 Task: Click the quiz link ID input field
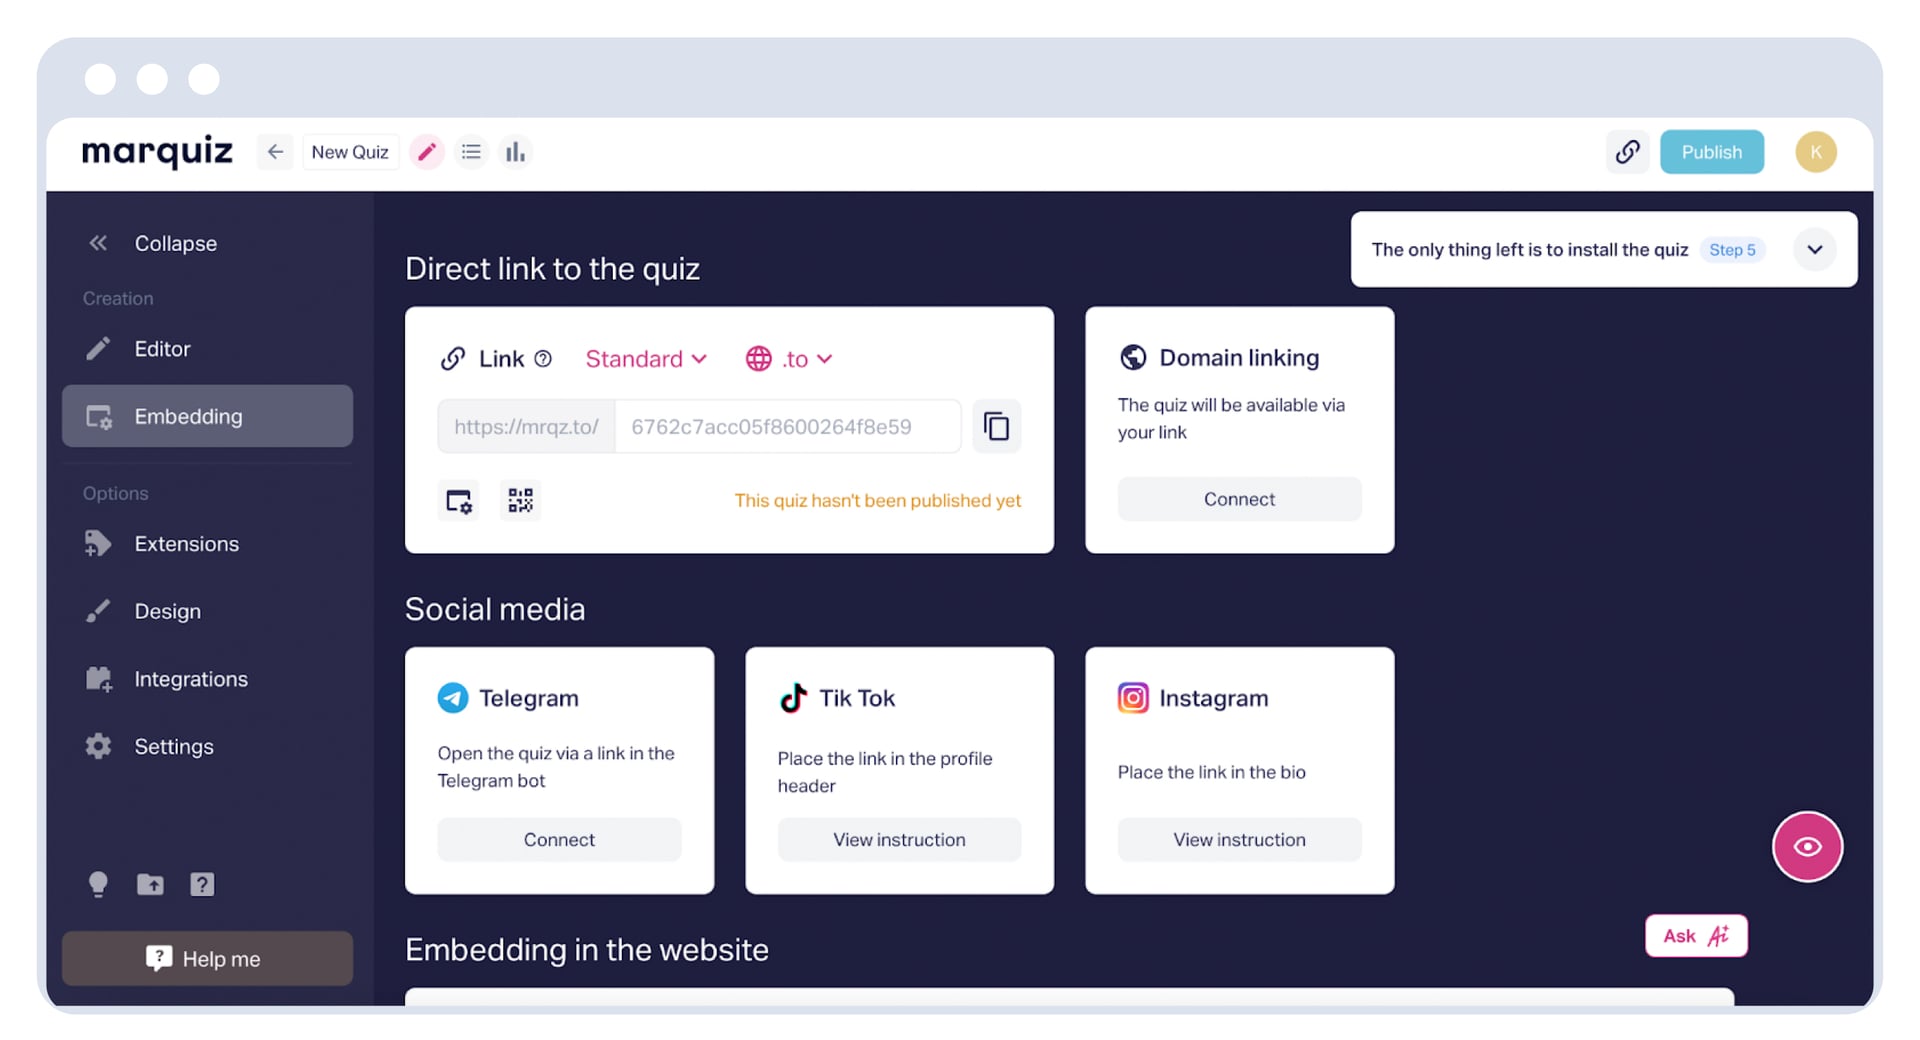click(x=788, y=427)
